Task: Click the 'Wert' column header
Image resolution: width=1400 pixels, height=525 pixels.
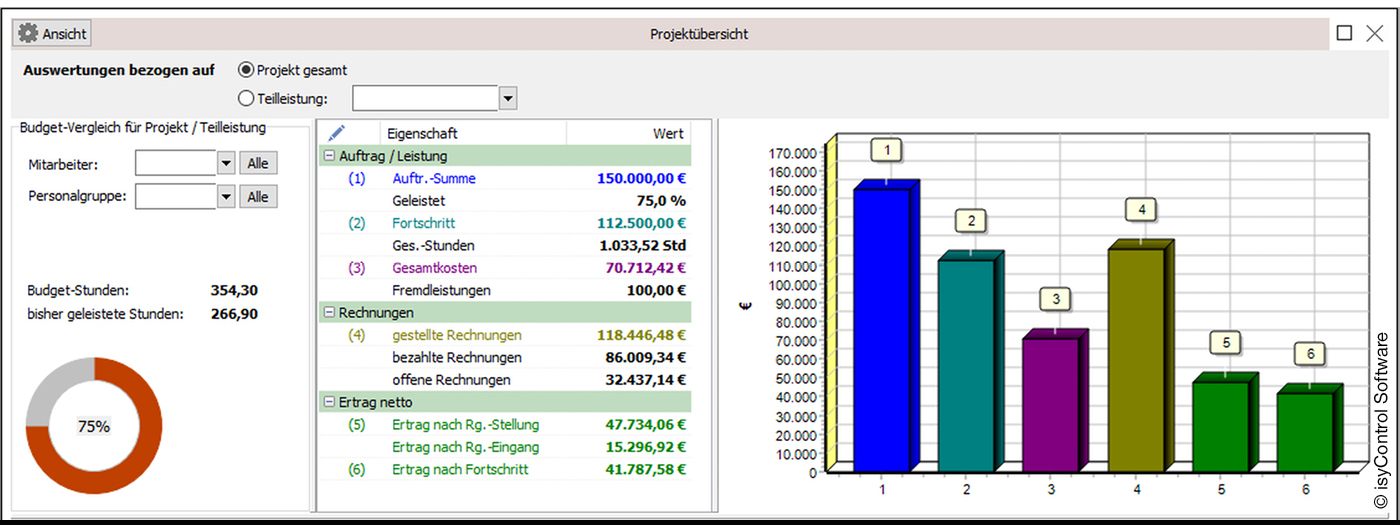Action: tap(668, 133)
